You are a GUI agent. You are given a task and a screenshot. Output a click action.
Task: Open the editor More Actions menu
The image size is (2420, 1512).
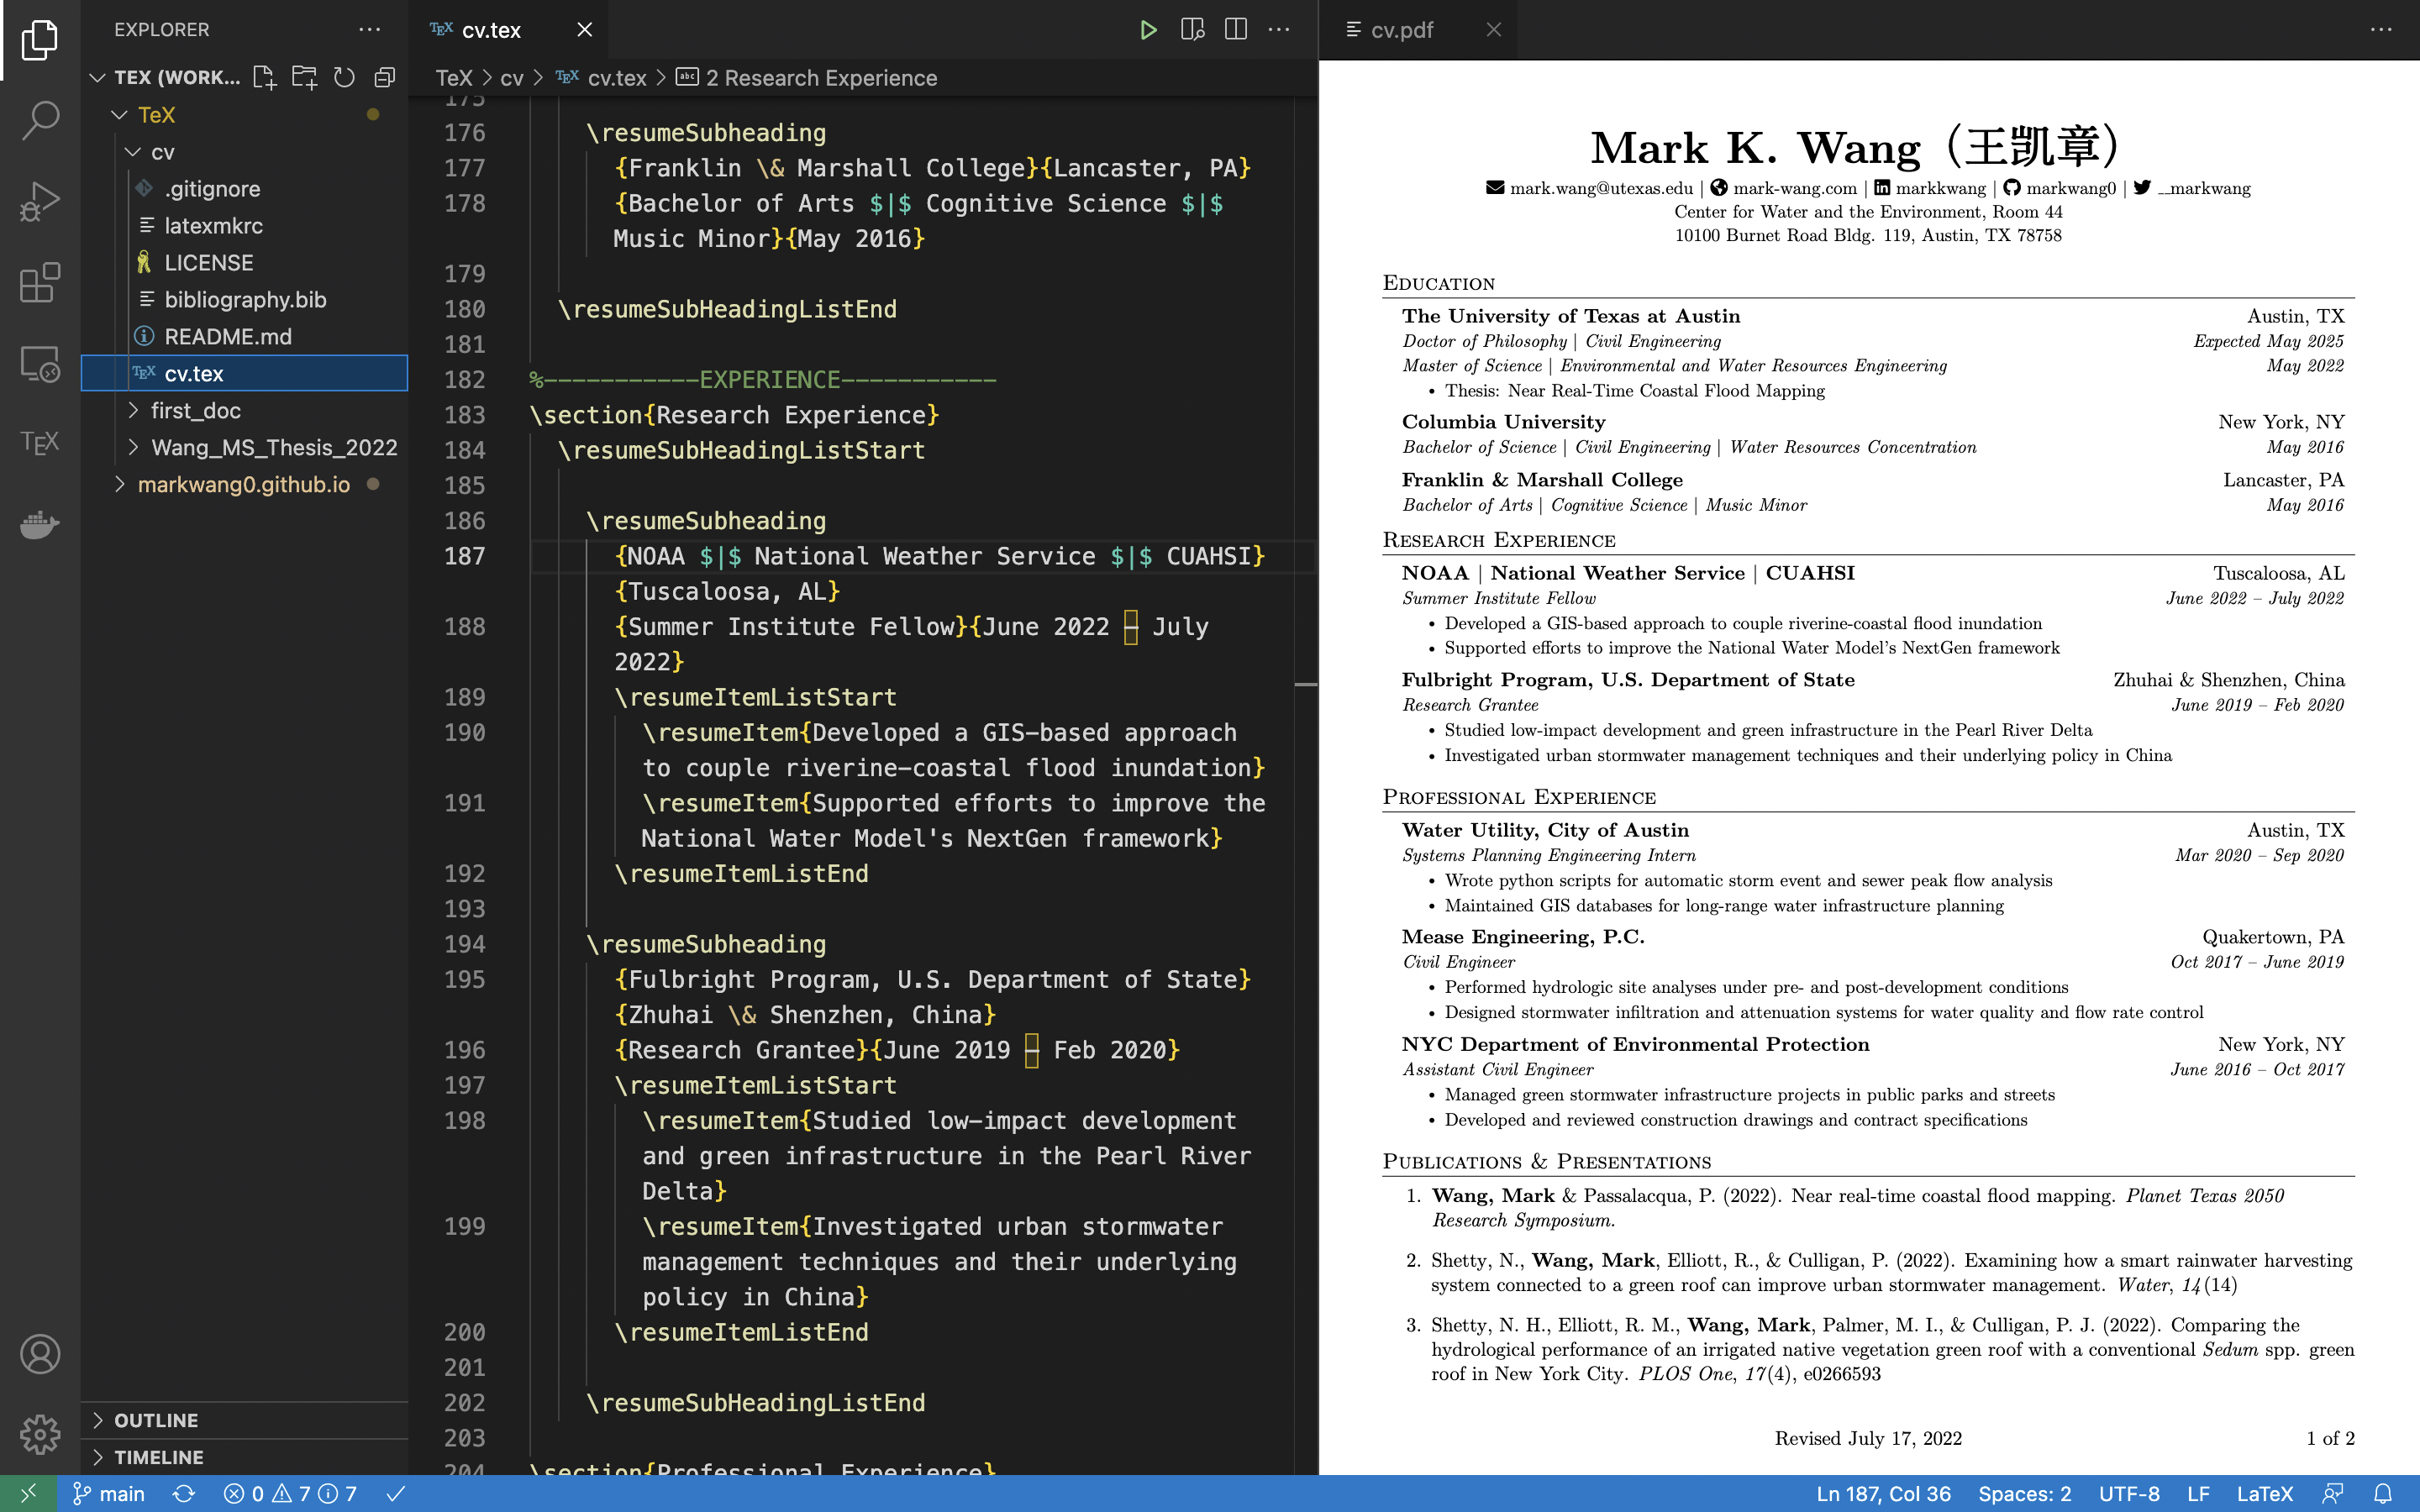pyautogui.click(x=1279, y=30)
